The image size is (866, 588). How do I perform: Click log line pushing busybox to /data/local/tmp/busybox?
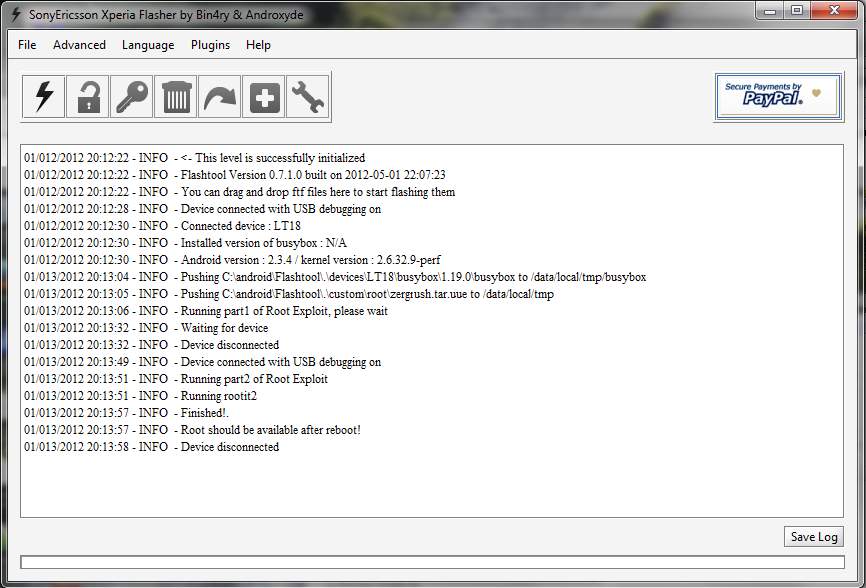[335, 277]
